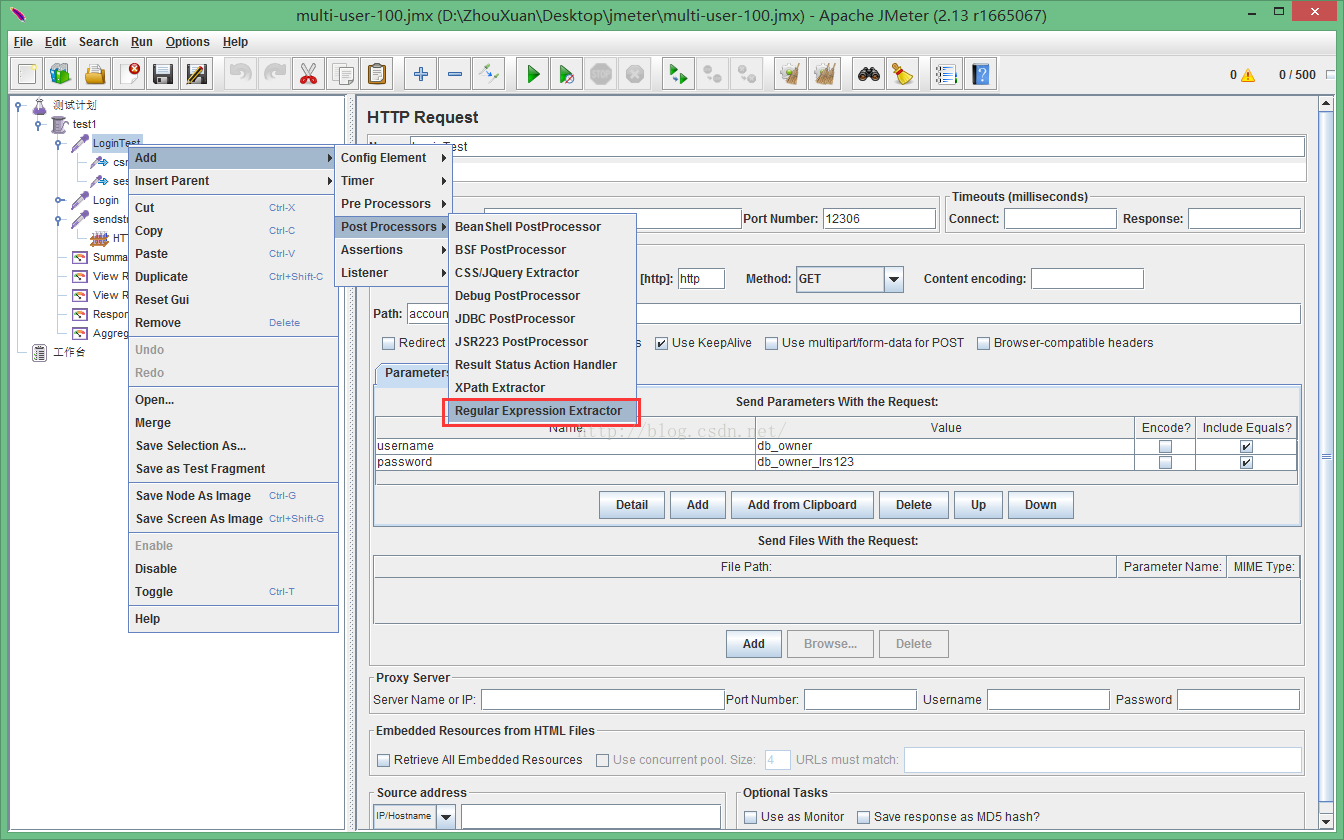
Task: Click the Reset search brush icon
Action: pos(903,74)
